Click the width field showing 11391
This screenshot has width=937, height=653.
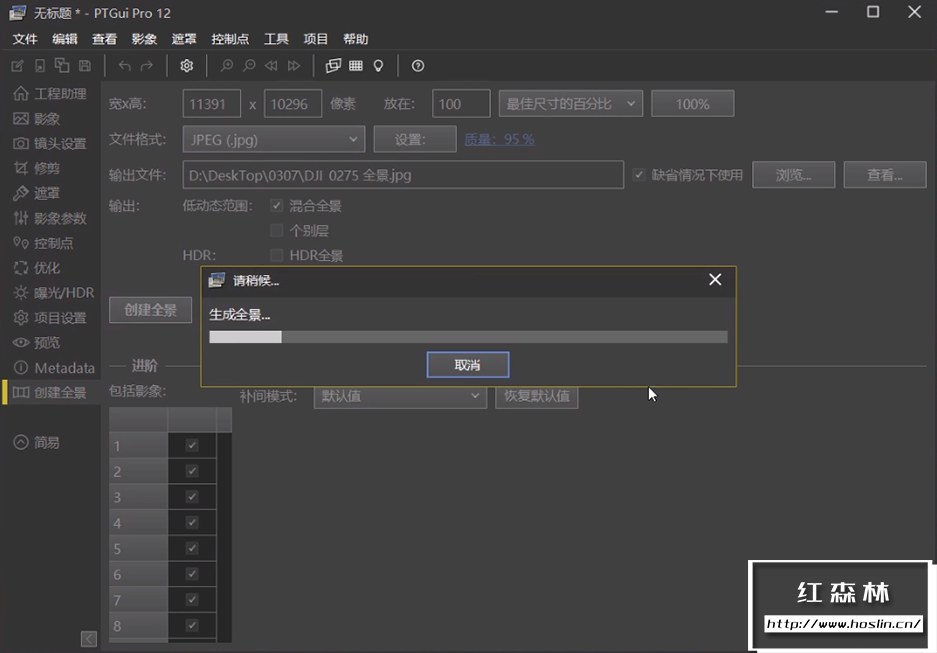pyautogui.click(x=212, y=104)
